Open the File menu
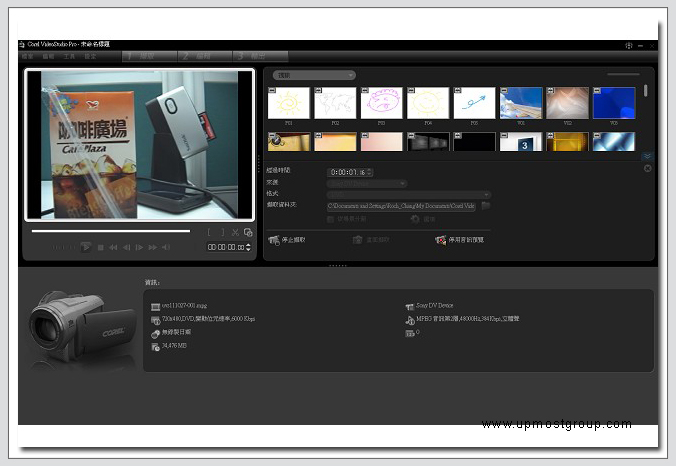Viewport: 676px width, 466px height. (28, 56)
